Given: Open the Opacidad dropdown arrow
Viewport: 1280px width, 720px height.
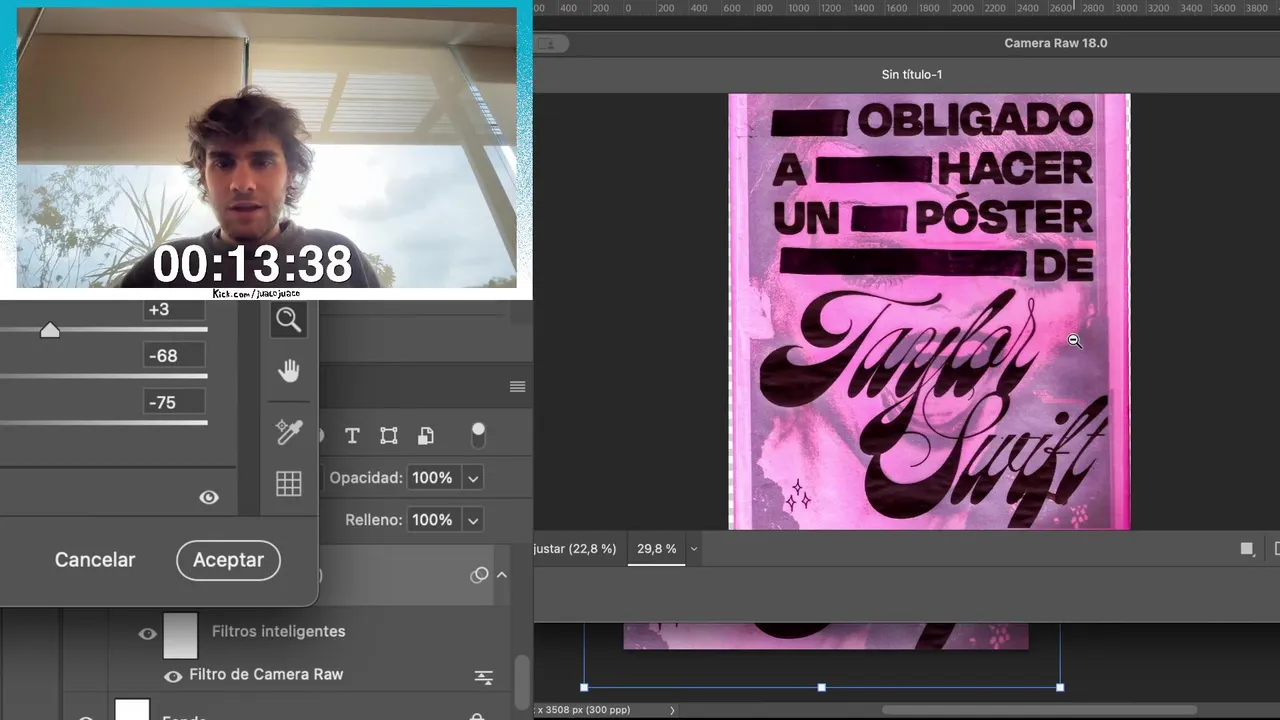Looking at the screenshot, I should tap(473, 478).
